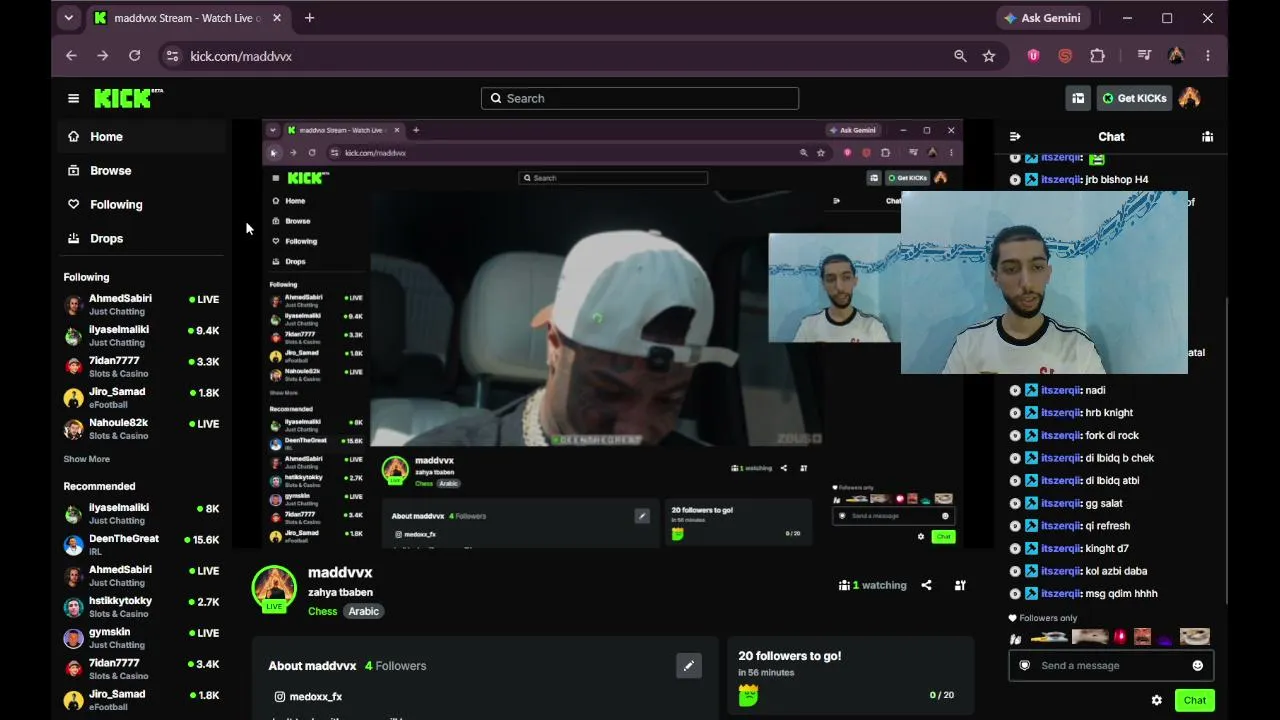Click the Ask Gemini button
Image resolution: width=1280 pixels, height=720 pixels.
pos(1043,18)
